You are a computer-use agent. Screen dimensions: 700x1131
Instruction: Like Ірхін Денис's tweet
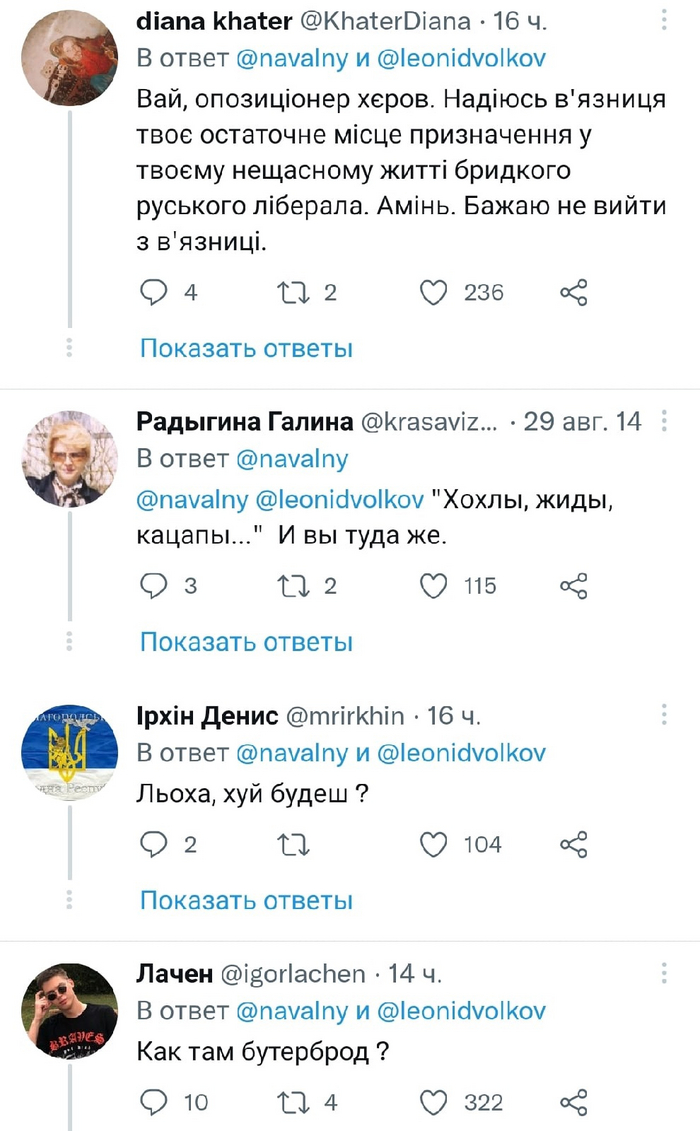tap(432, 845)
